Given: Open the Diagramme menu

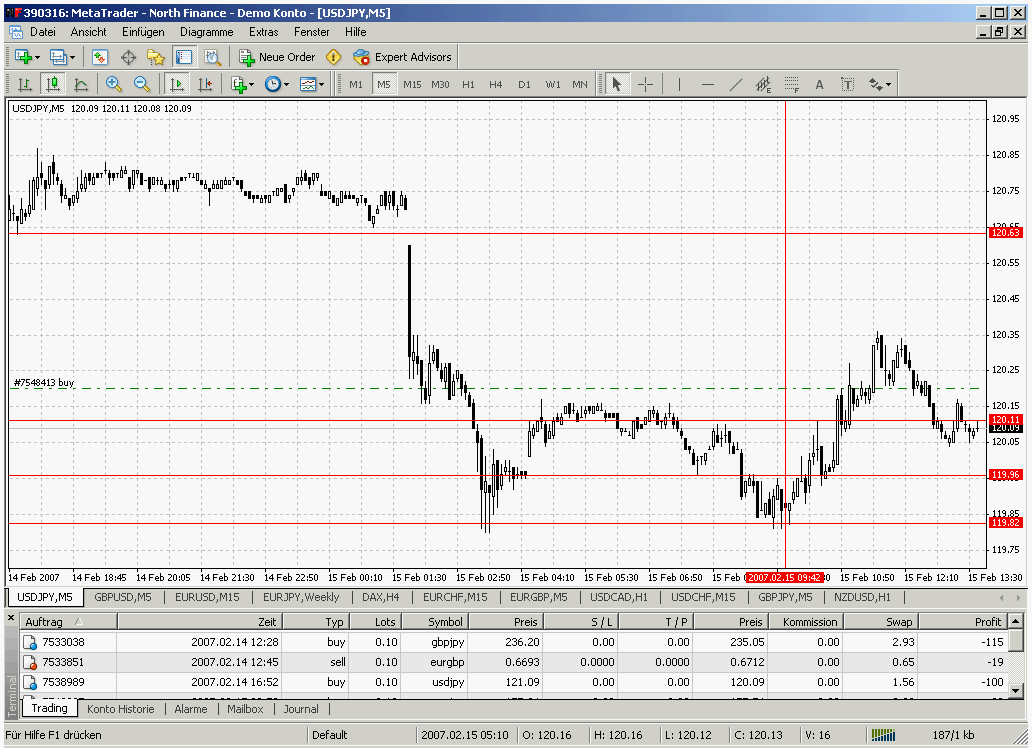Looking at the screenshot, I should click(x=206, y=32).
